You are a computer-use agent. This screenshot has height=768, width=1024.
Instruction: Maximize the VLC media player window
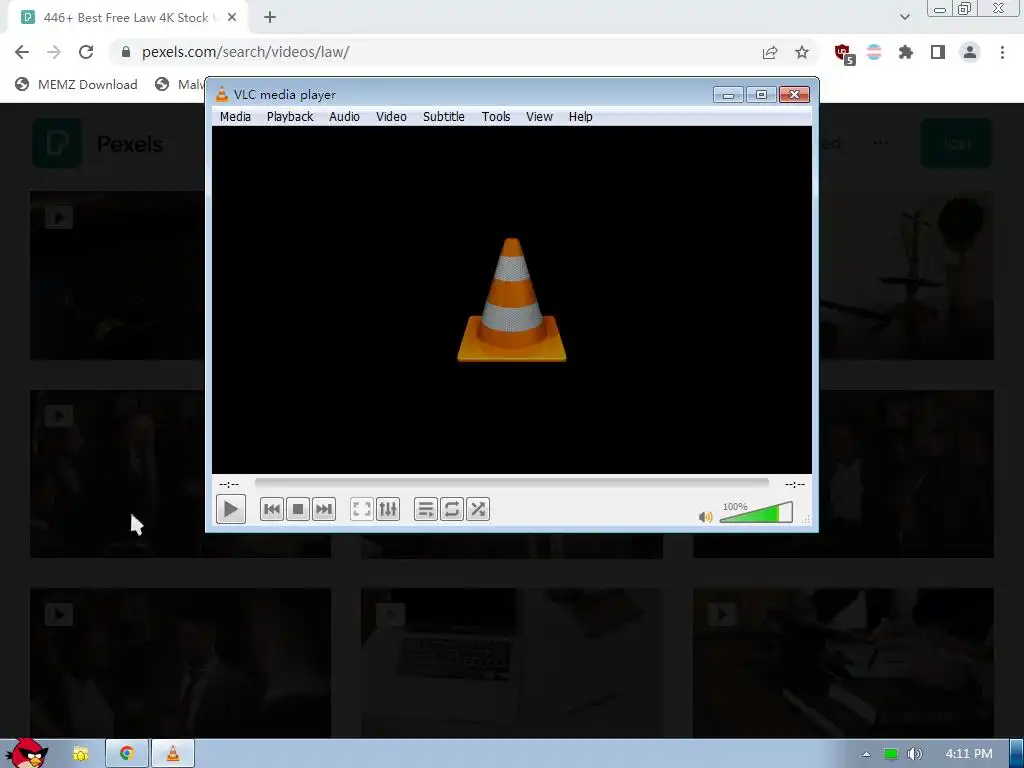pyautogui.click(x=761, y=95)
